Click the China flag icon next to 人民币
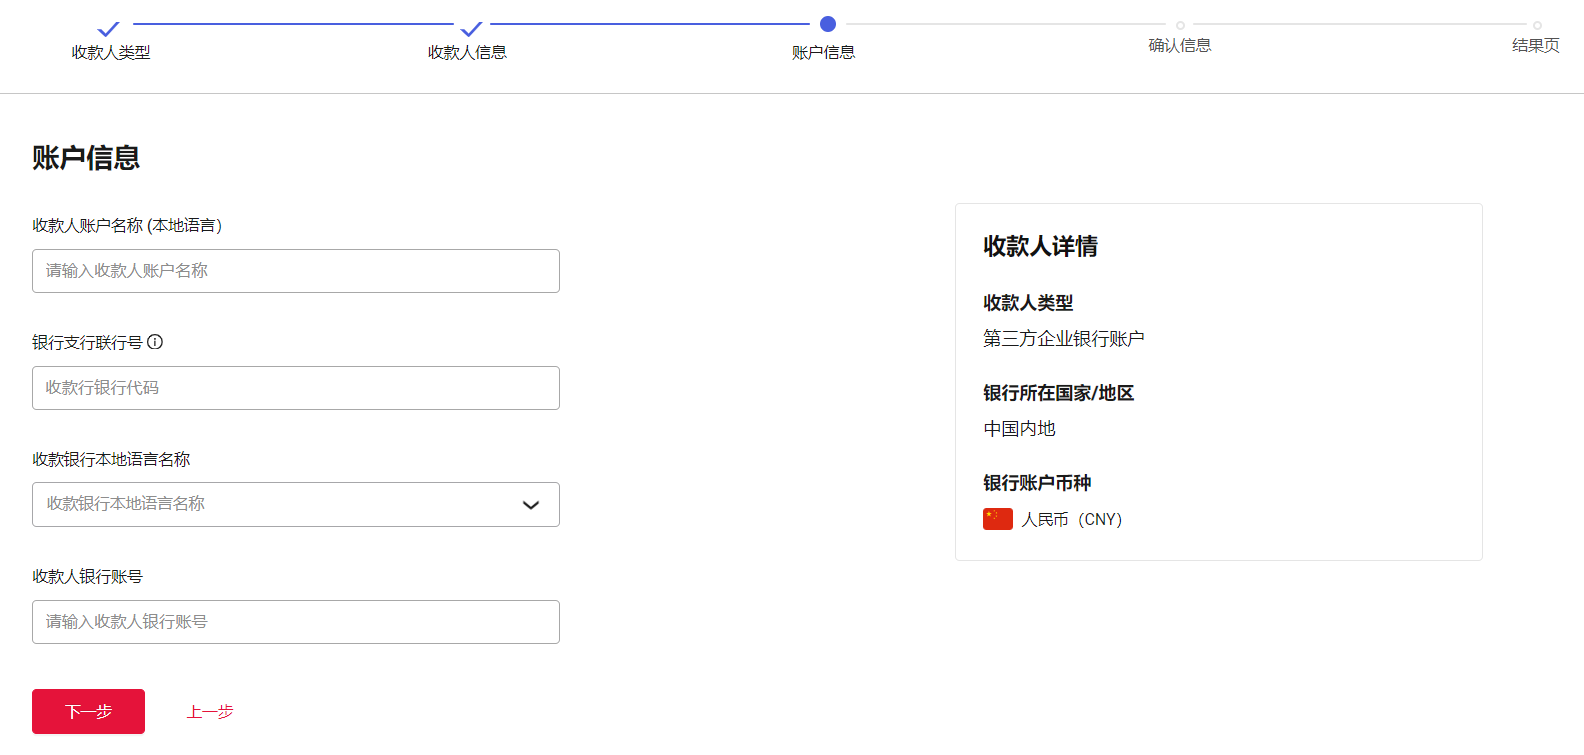 [x=997, y=519]
